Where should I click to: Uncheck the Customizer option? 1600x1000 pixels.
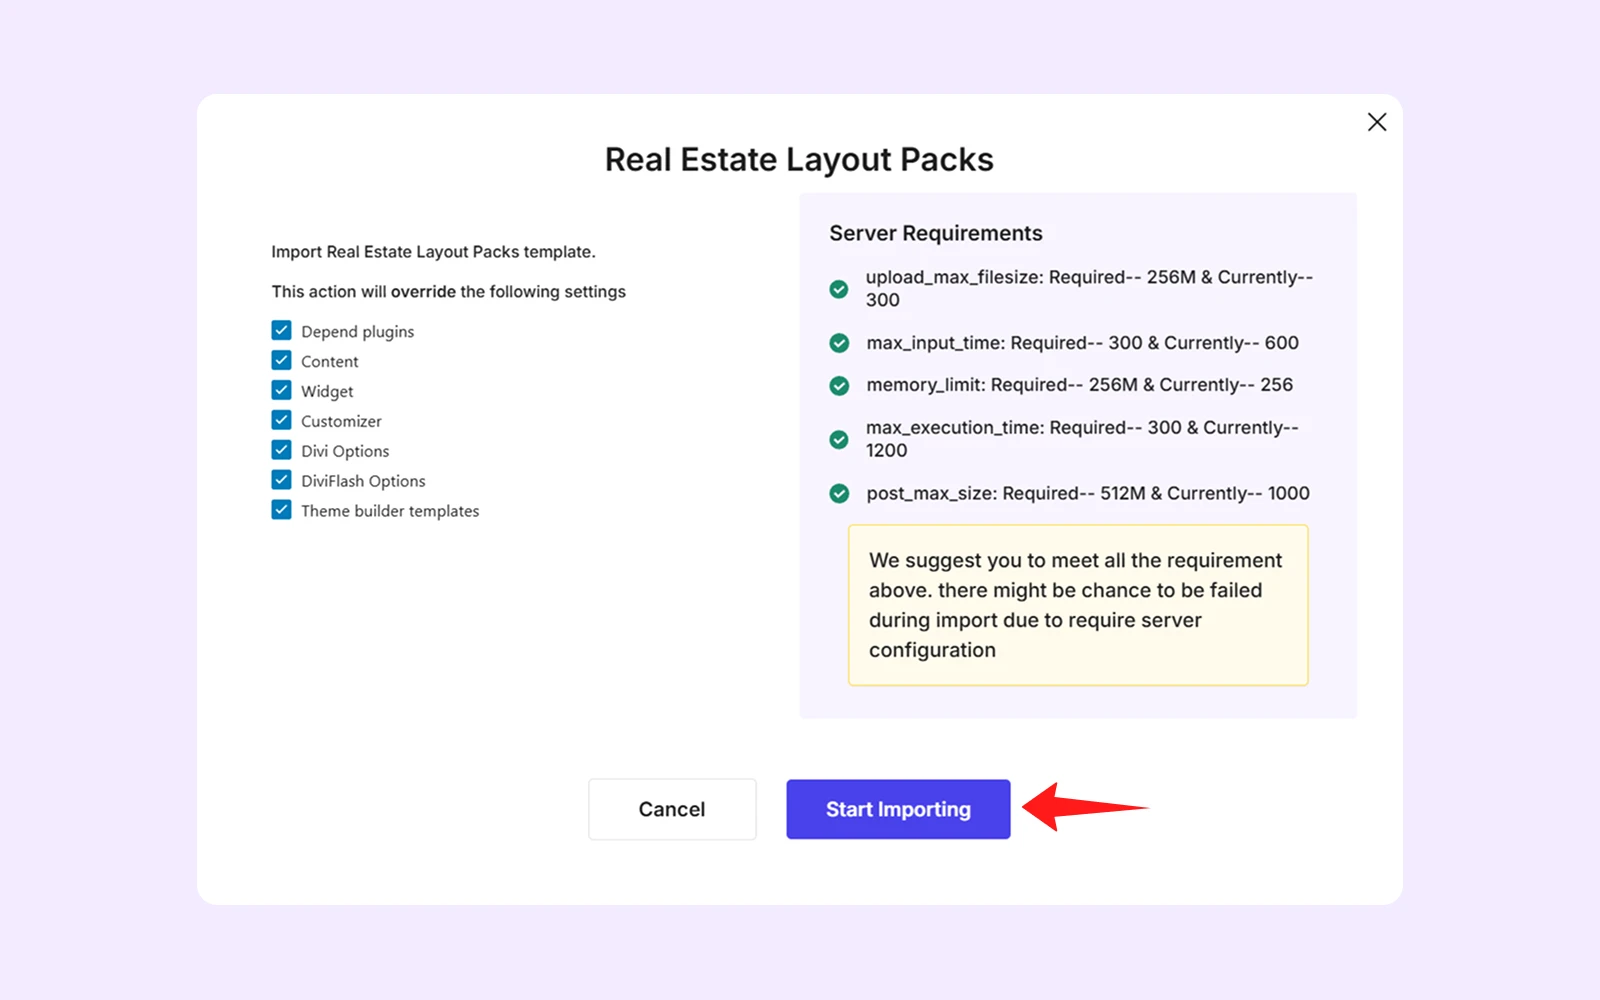point(281,421)
